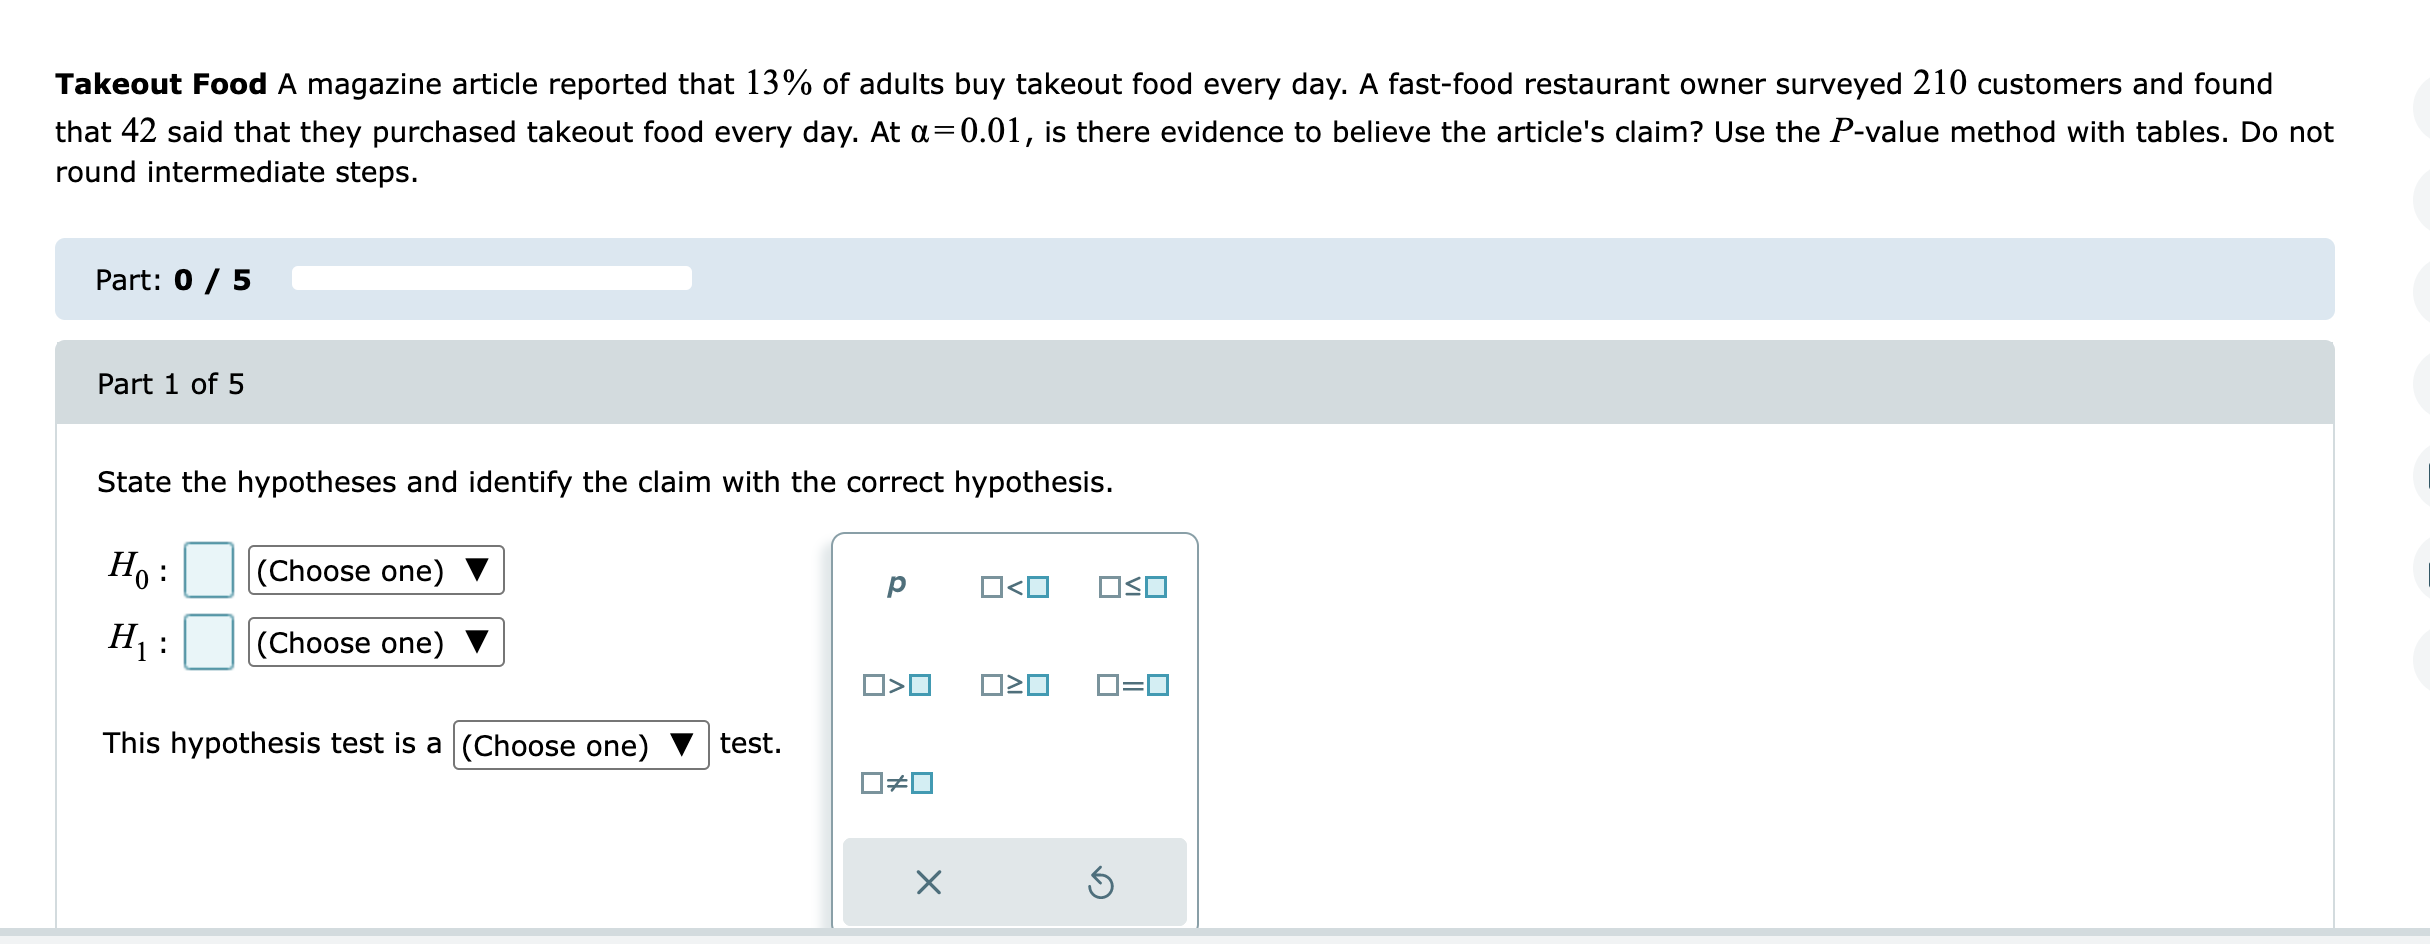Select the greater-than-or-equal template
Image resolution: width=2430 pixels, height=944 pixels.
pos(1015,686)
